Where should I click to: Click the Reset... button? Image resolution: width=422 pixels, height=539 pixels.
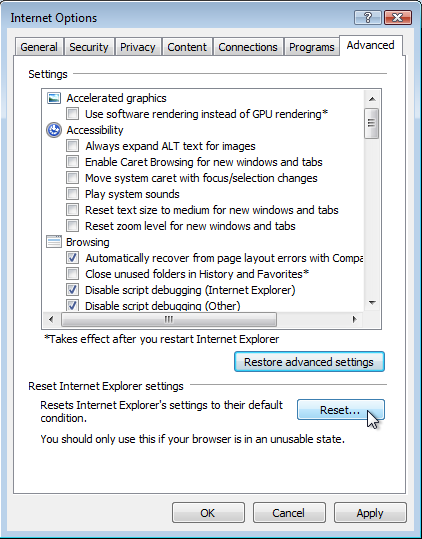click(x=341, y=409)
